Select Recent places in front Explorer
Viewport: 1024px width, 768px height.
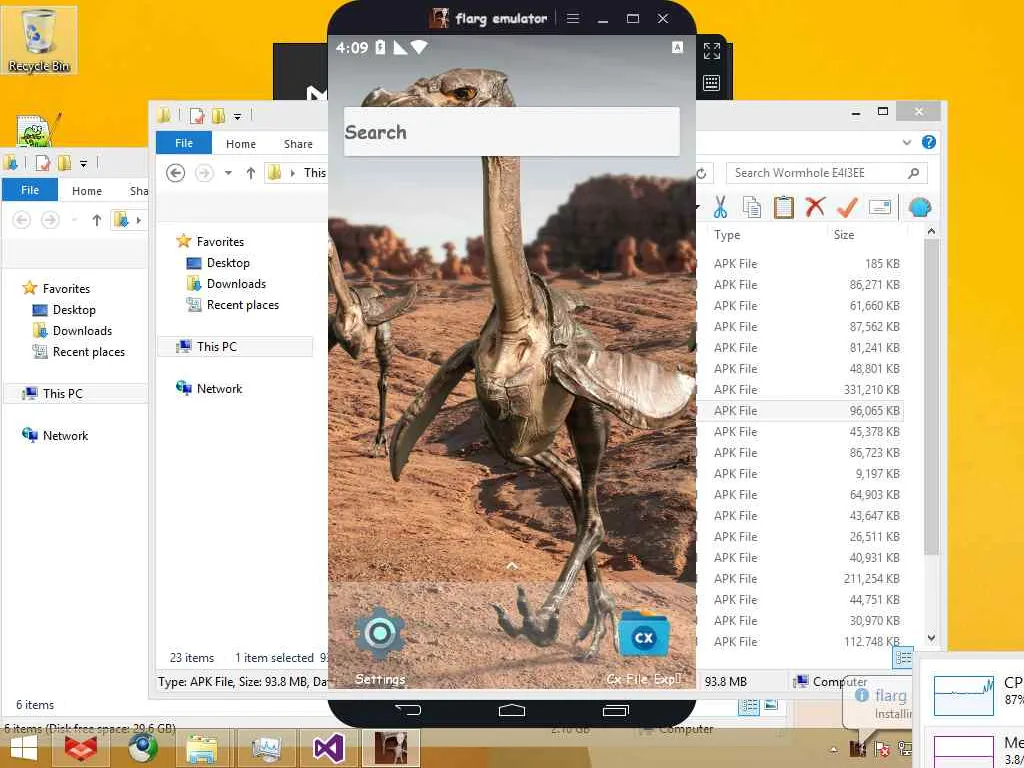tap(242, 304)
